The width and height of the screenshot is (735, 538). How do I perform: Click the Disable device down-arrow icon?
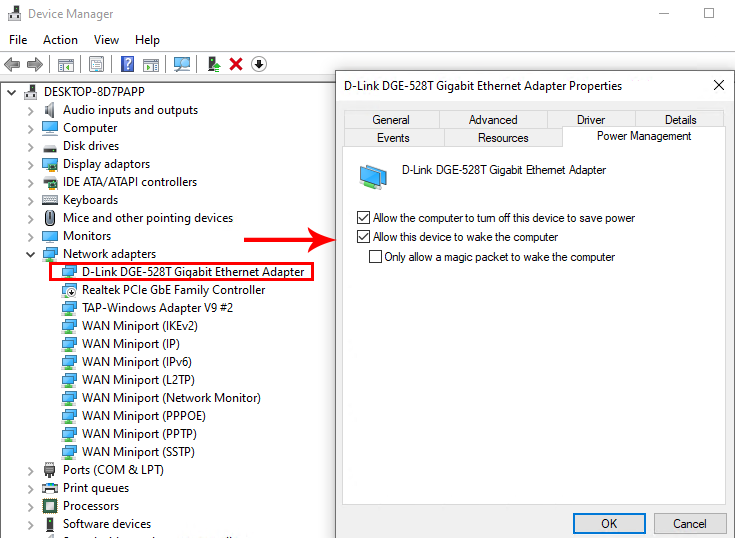259,64
